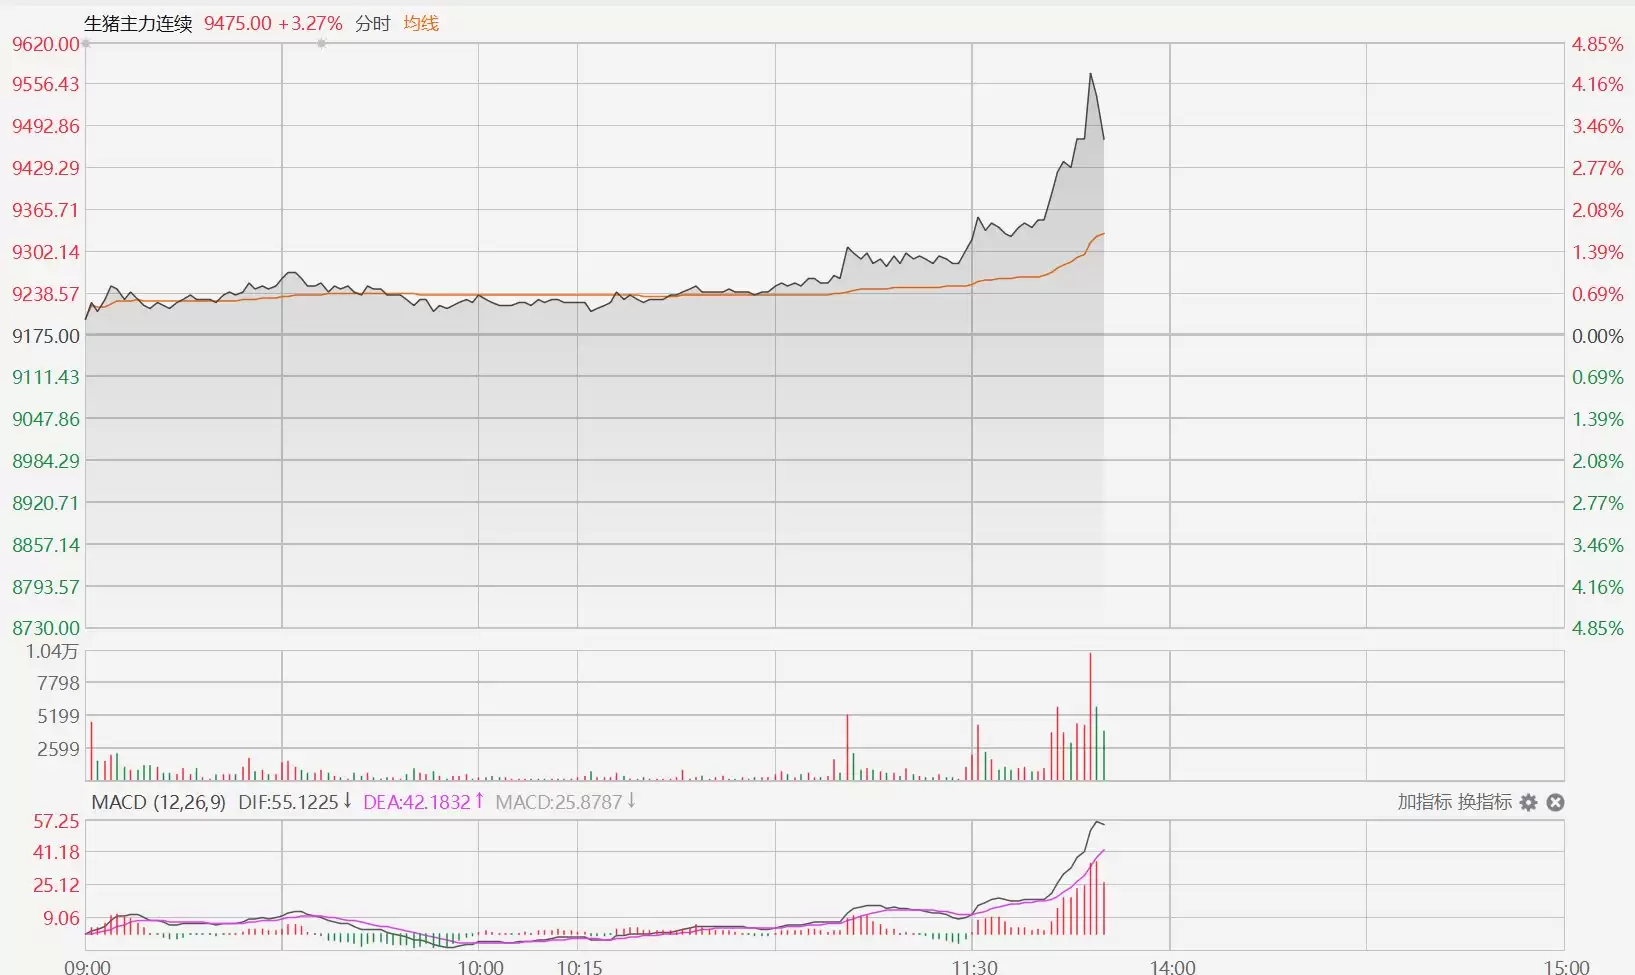Select the 均线 average line label
Viewport: 1635px width, 975px height.
click(x=421, y=23)
